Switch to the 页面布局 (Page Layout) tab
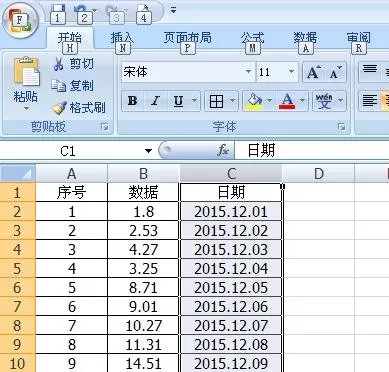Screen dimensions: 389x372 coord(187,38)
